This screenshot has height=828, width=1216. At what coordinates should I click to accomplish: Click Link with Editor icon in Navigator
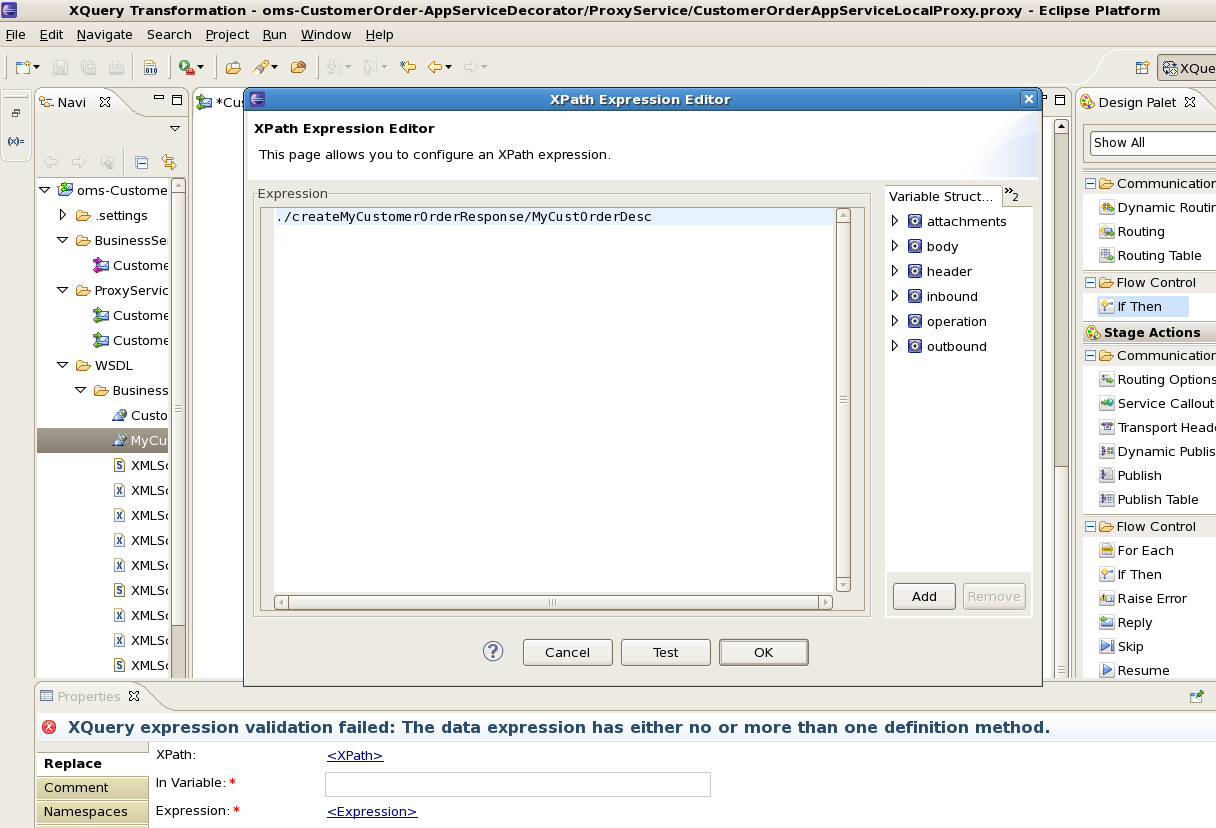click(168, 162)
